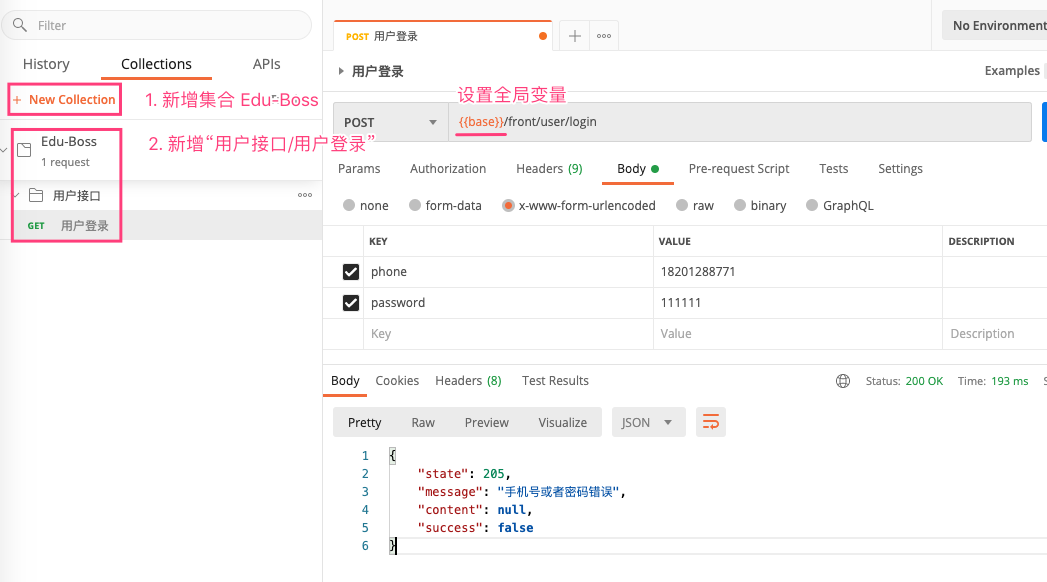Click the "state": 205 response line
Screen dimensions: 1047x582
(x=464, y=474)
